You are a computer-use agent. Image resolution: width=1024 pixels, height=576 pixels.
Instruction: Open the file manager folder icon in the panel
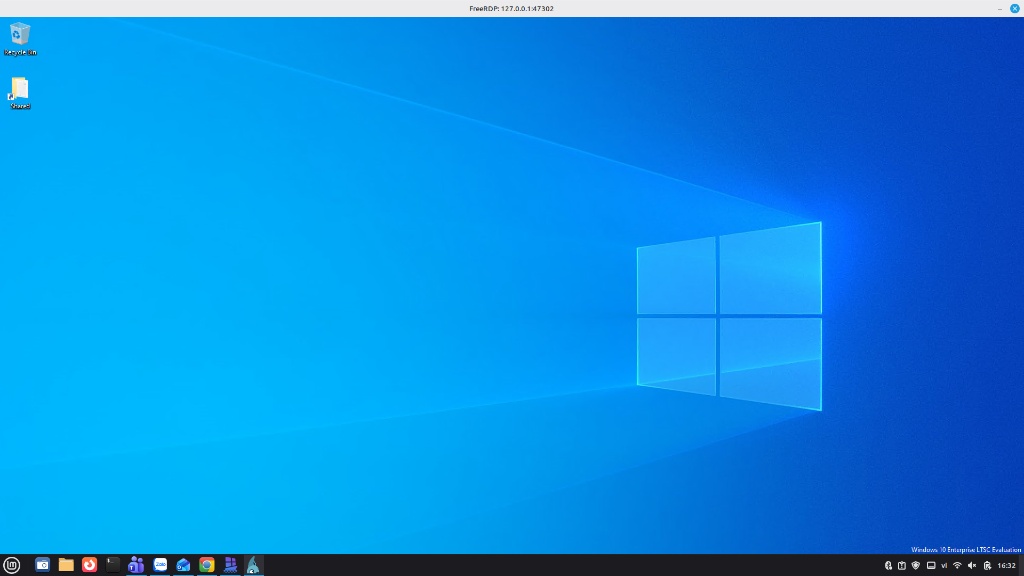coord(66,565)
